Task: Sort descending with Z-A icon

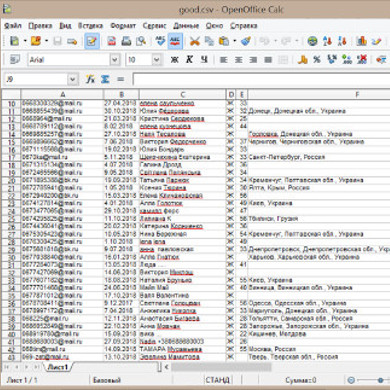Action: (x=342, y=41)
